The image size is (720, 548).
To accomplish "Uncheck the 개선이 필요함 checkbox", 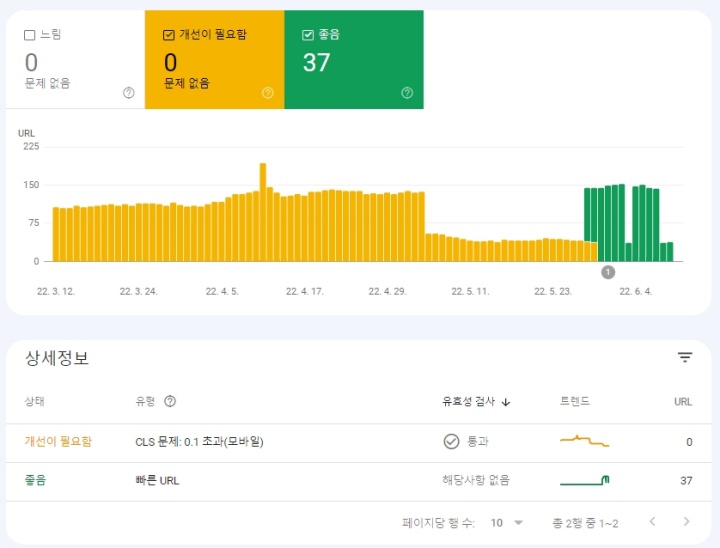I will tap(169, 35).
